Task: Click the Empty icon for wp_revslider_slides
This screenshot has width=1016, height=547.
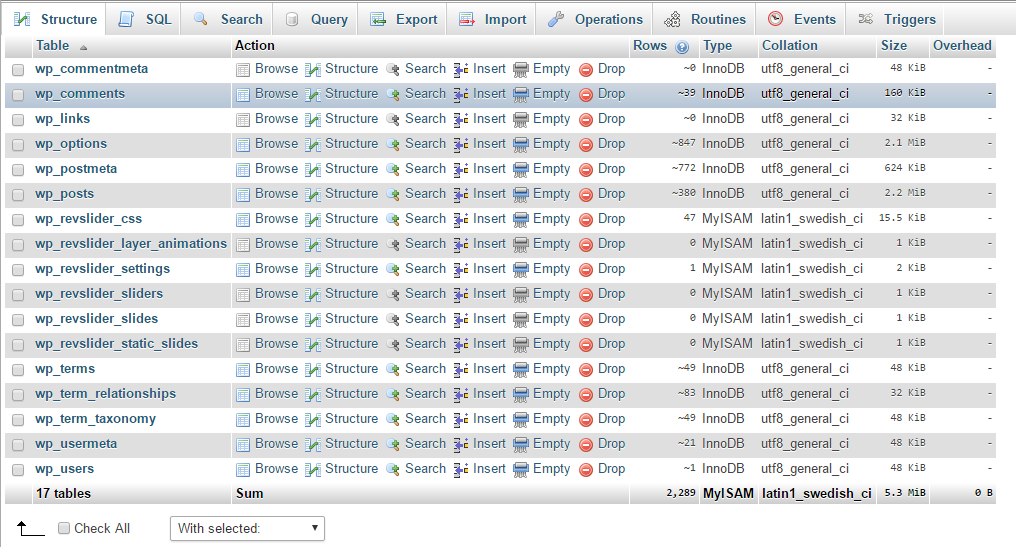Action: 520,320
